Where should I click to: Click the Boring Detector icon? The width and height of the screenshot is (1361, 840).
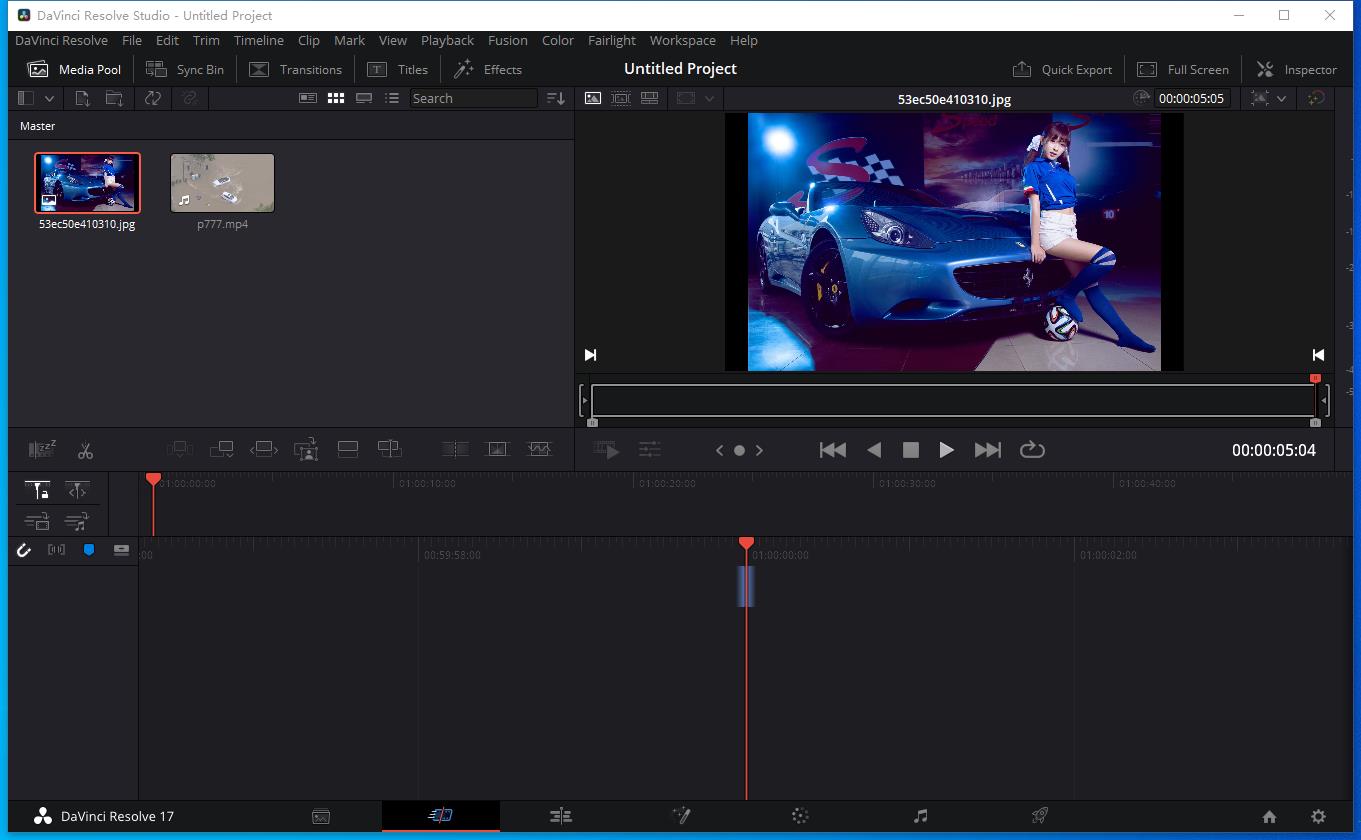tap(42, 450)
